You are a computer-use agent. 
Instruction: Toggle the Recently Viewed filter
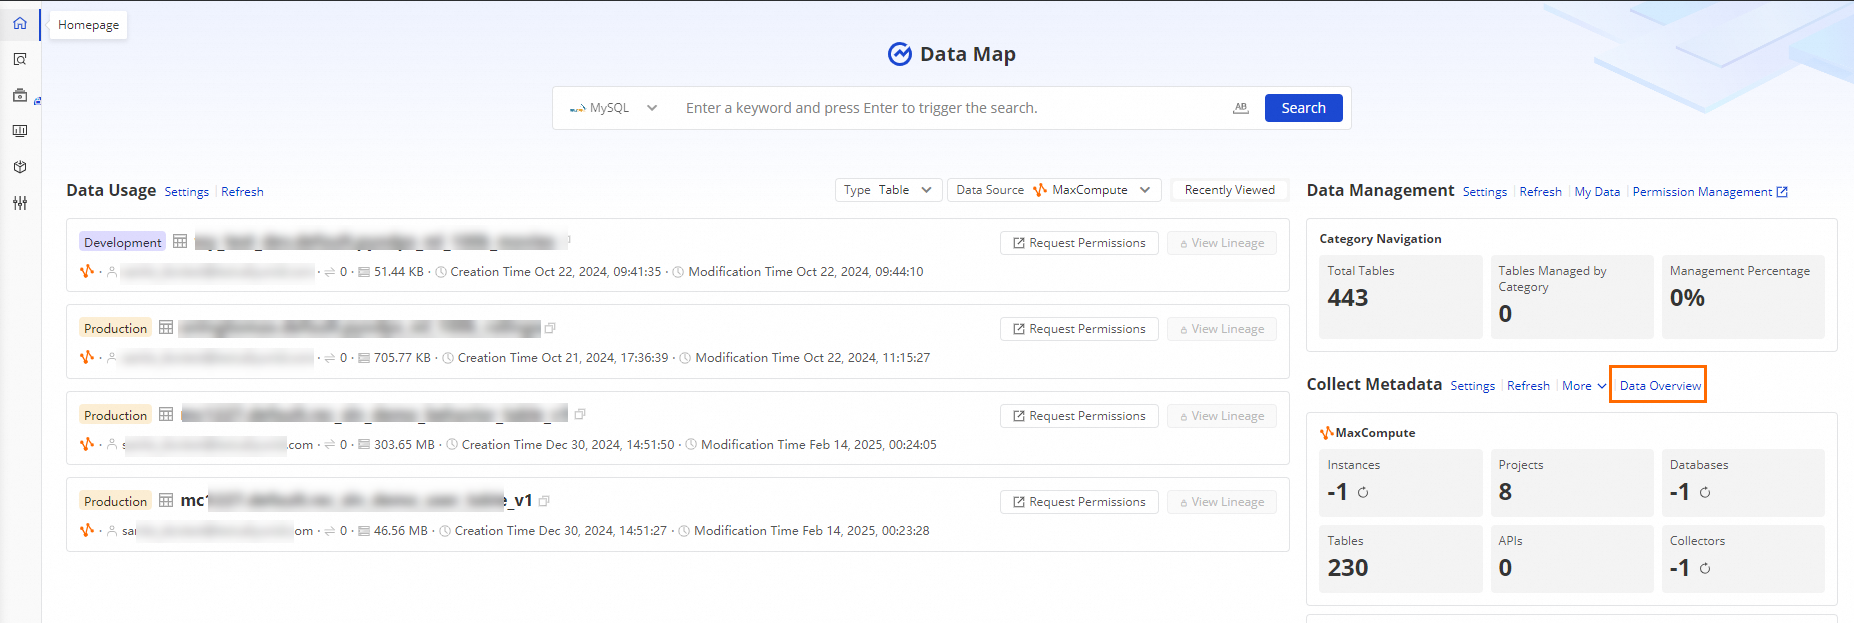1229,190
